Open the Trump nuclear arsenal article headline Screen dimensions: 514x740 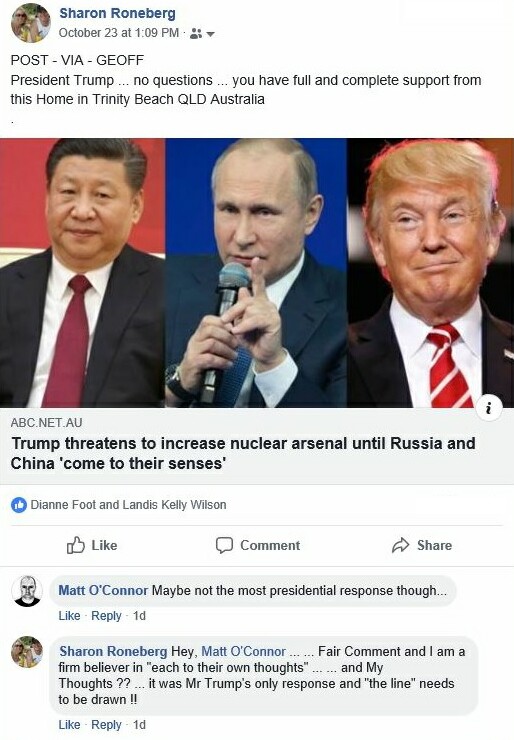(x=243, y=453)
